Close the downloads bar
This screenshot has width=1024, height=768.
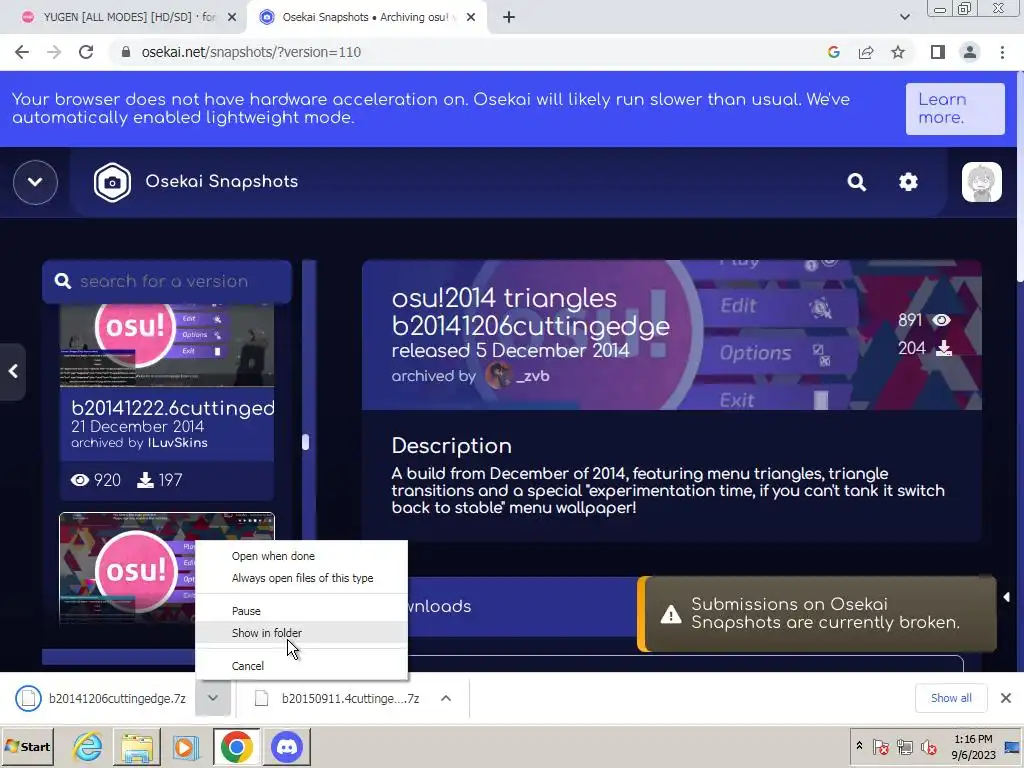(x=1006, y=699)
